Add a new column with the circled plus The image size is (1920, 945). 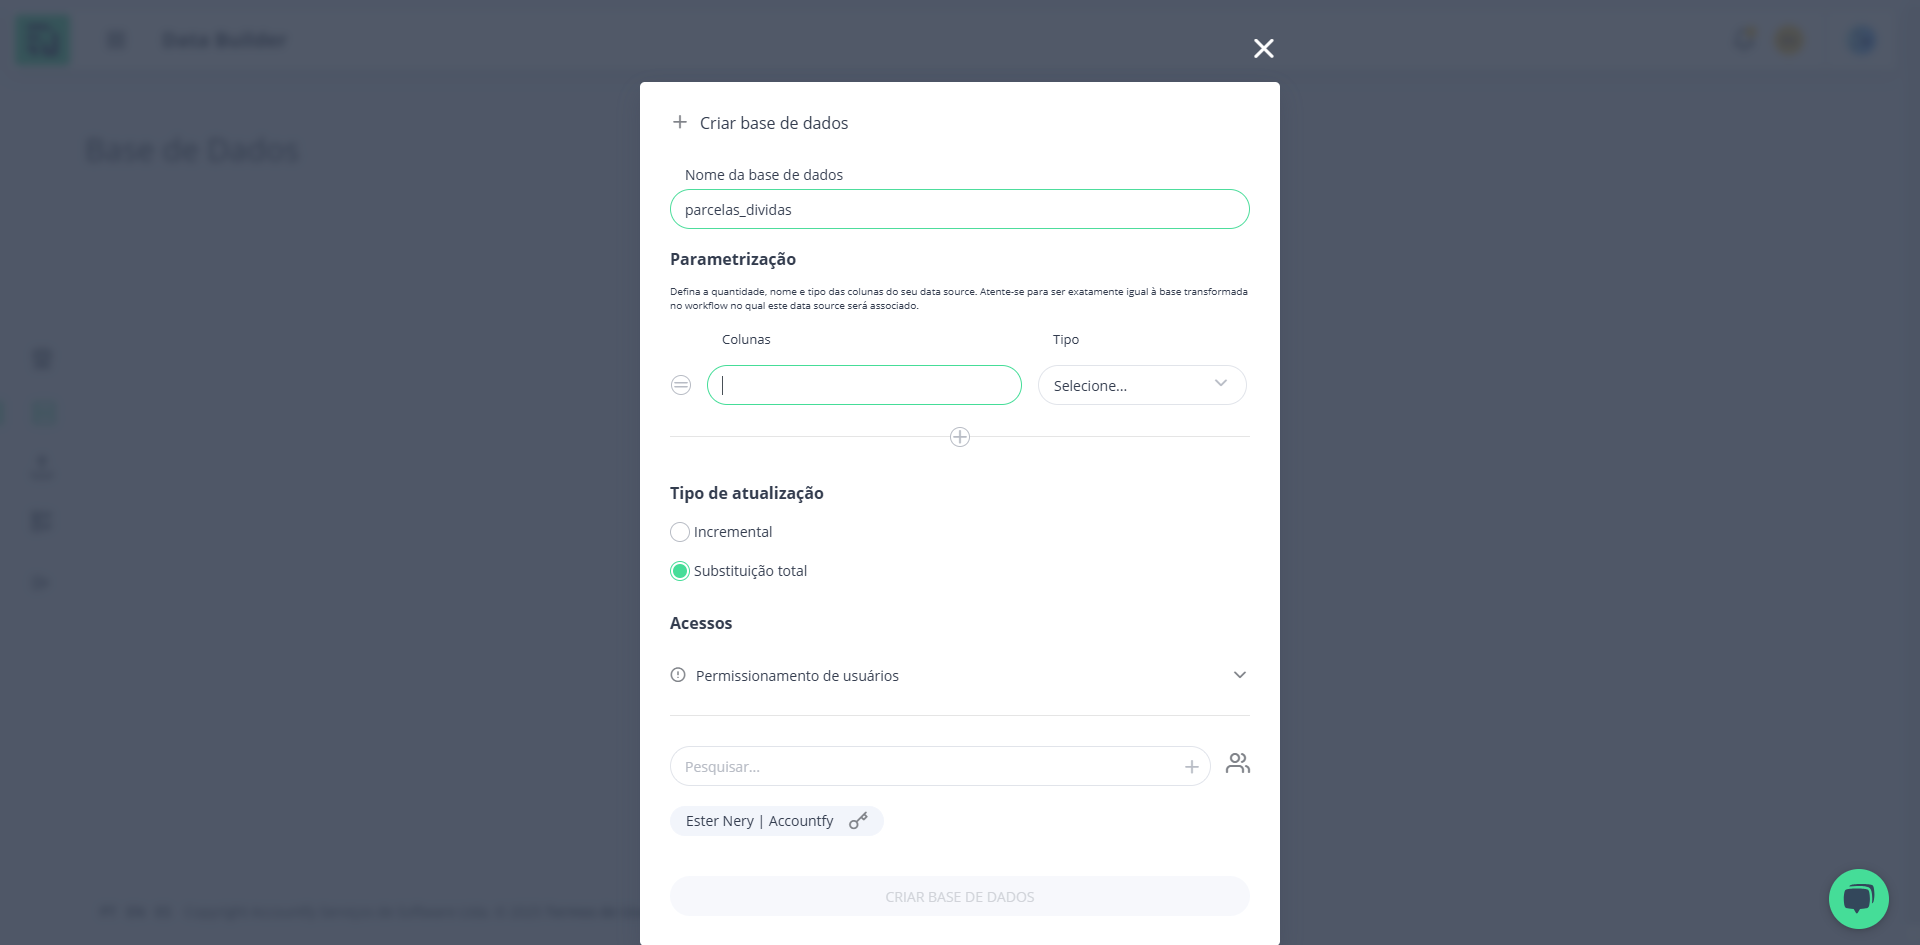coord(960,437)
